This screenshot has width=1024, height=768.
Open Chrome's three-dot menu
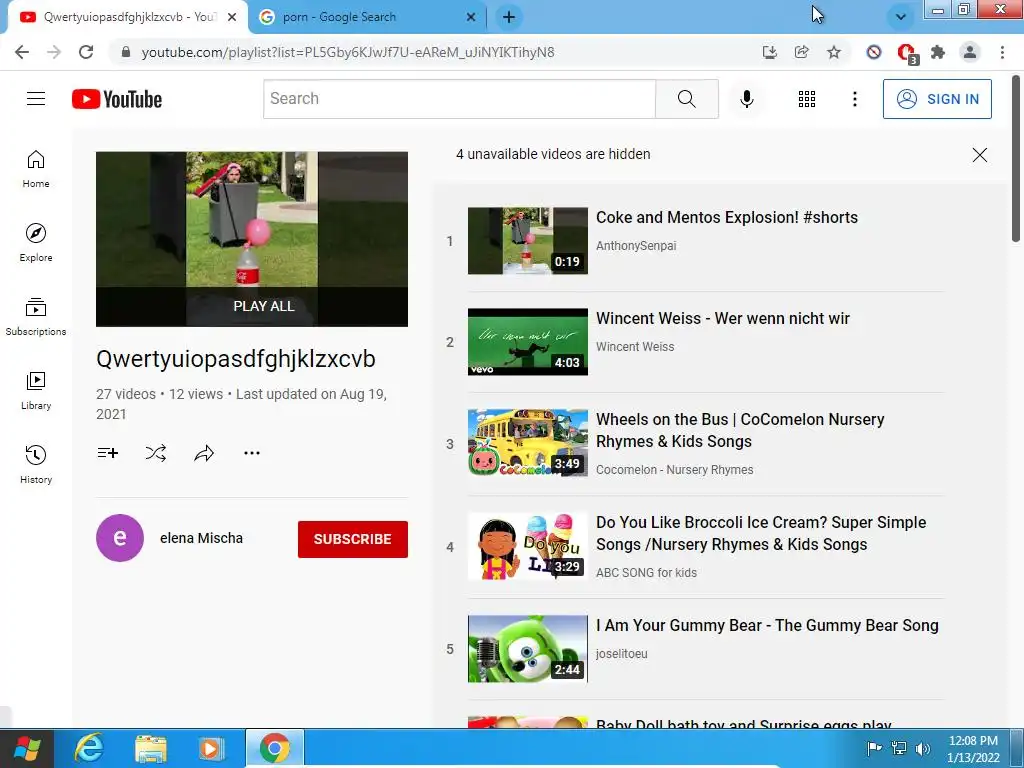coord(1002,52)
